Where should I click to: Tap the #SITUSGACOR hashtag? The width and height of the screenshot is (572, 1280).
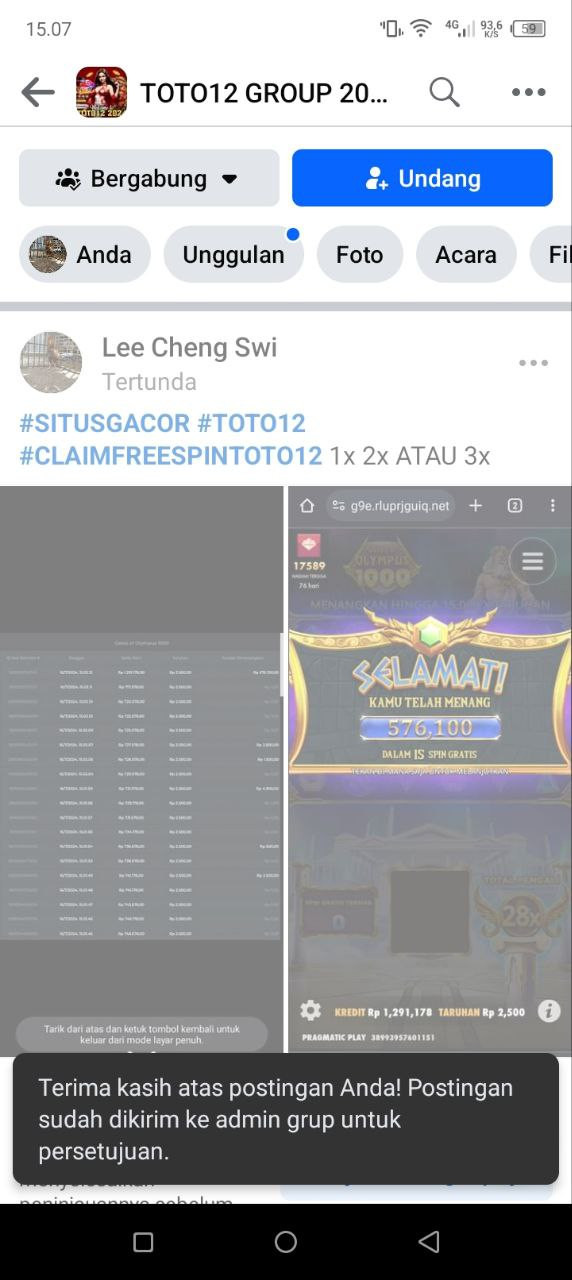pyautogui.click(x=104, y=423)
